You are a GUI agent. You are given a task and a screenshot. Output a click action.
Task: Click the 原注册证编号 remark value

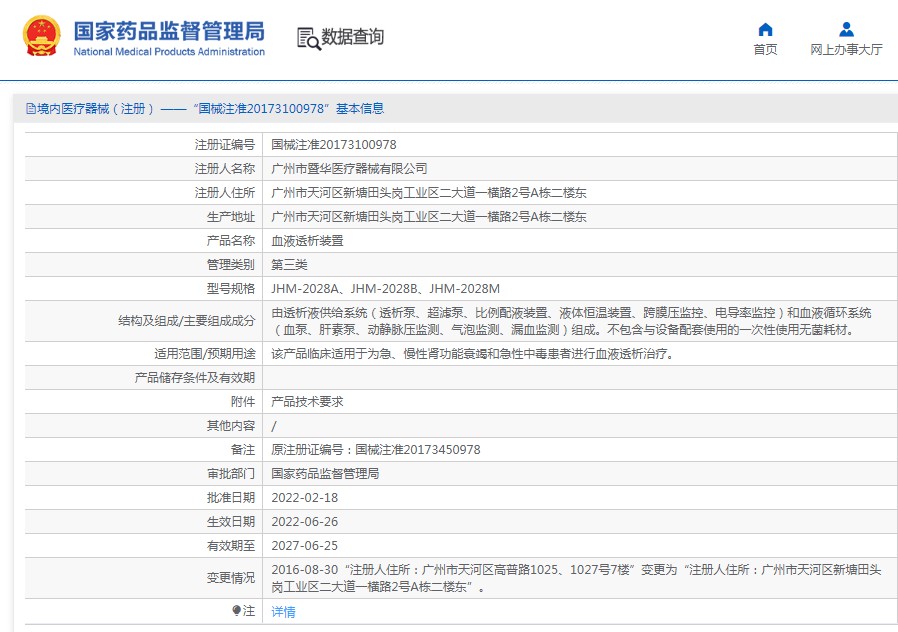click(x=376, y=450)
